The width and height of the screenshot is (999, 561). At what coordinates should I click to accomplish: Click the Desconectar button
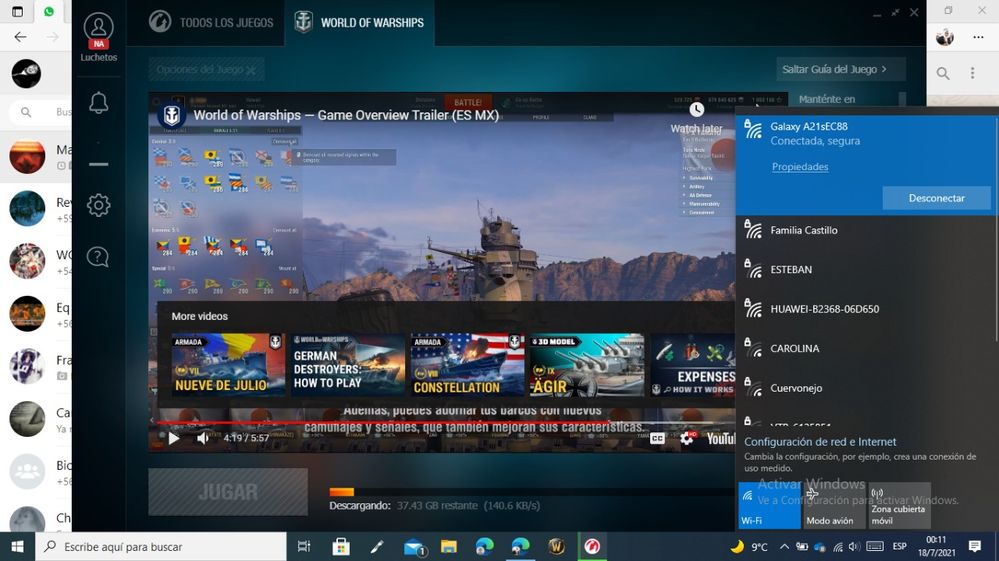(x=936, y=198)
